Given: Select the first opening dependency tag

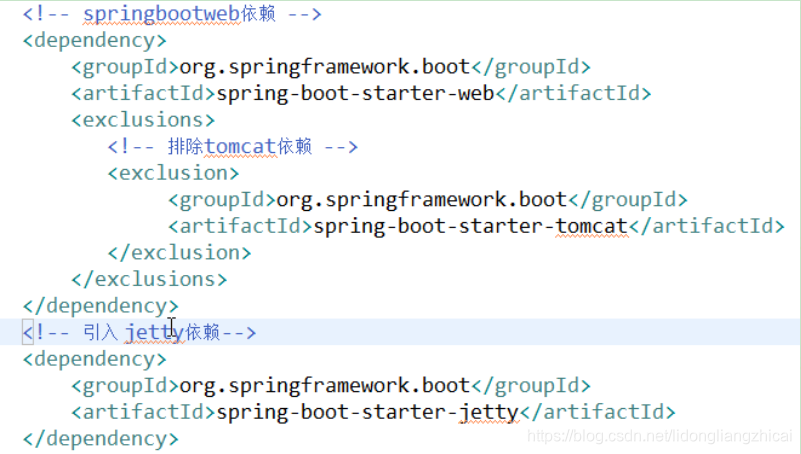Looking at the screenshot, I should 95,40.
